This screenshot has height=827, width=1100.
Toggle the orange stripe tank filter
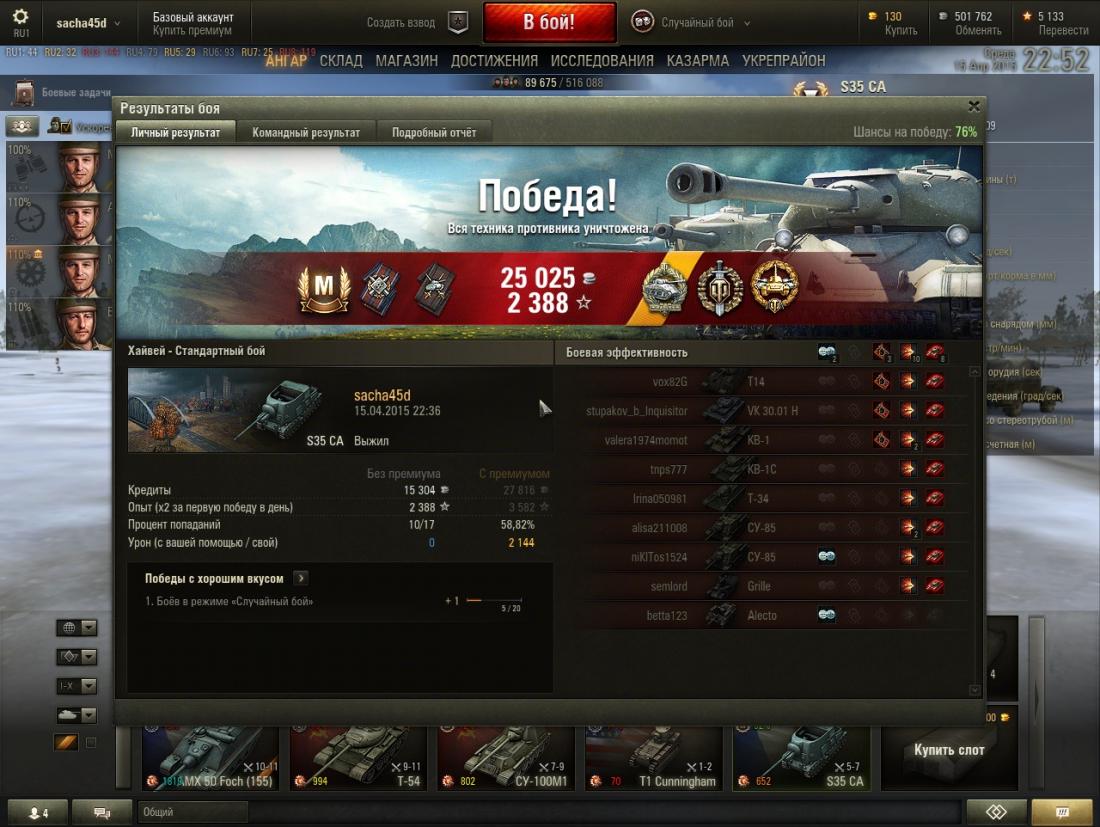point(65,742)
